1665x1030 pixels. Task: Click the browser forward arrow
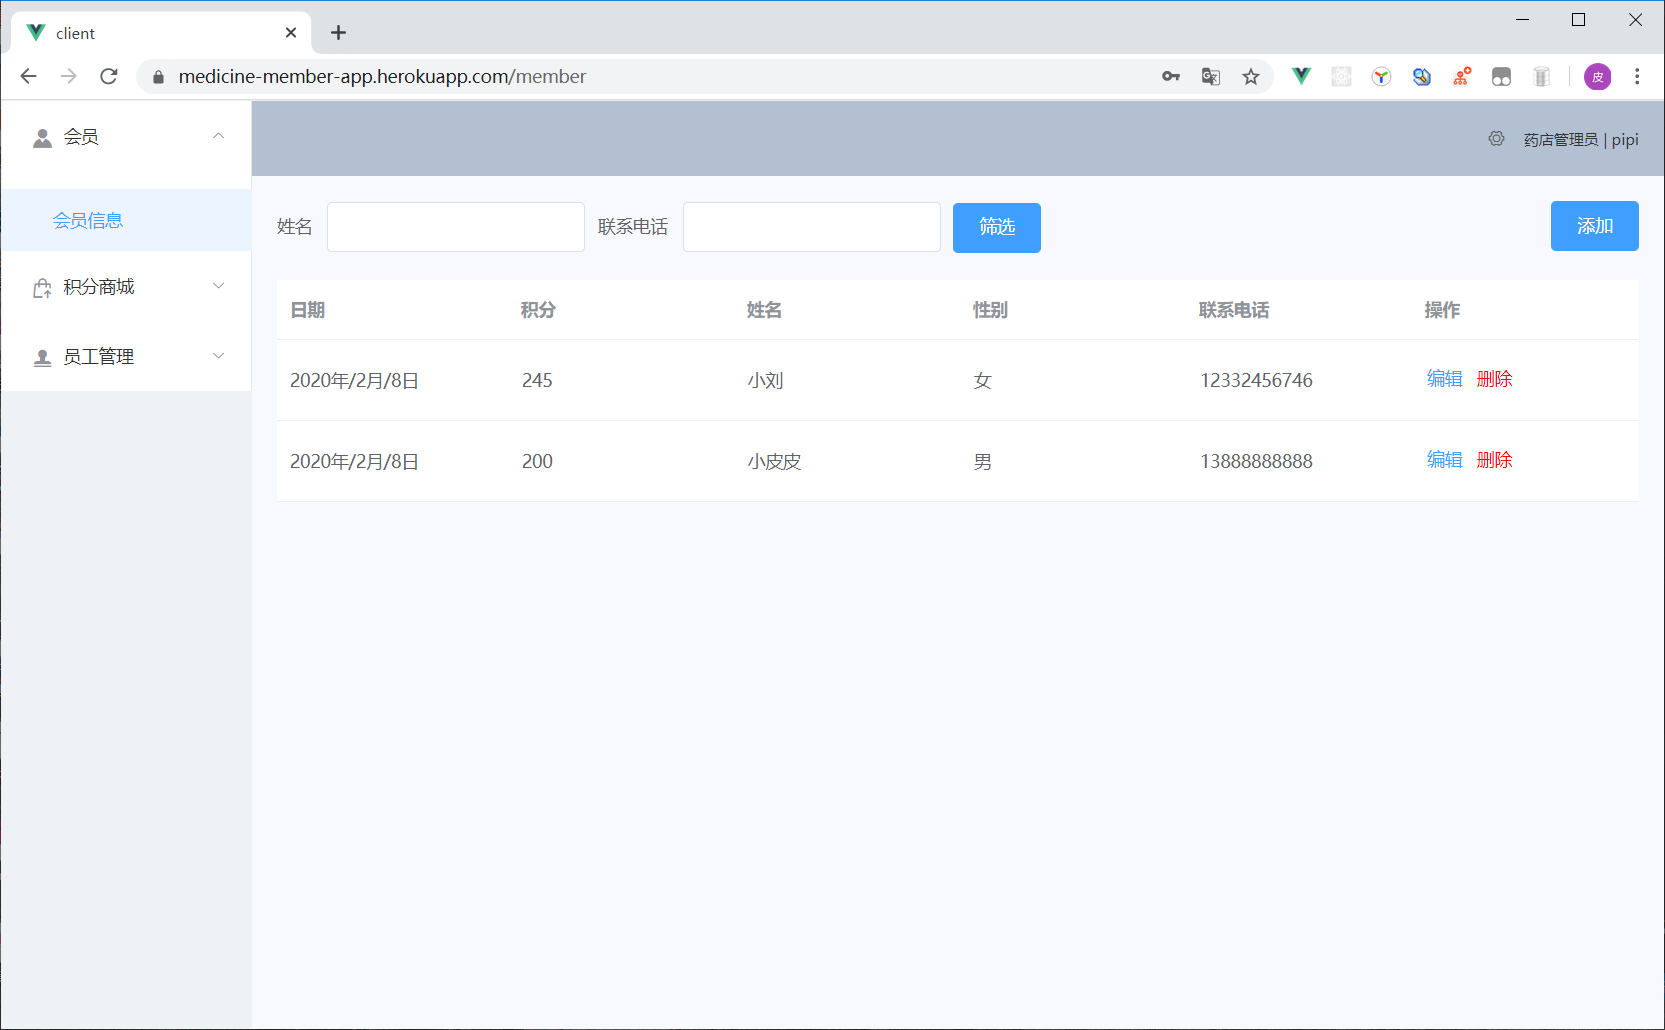coord(68,76)
